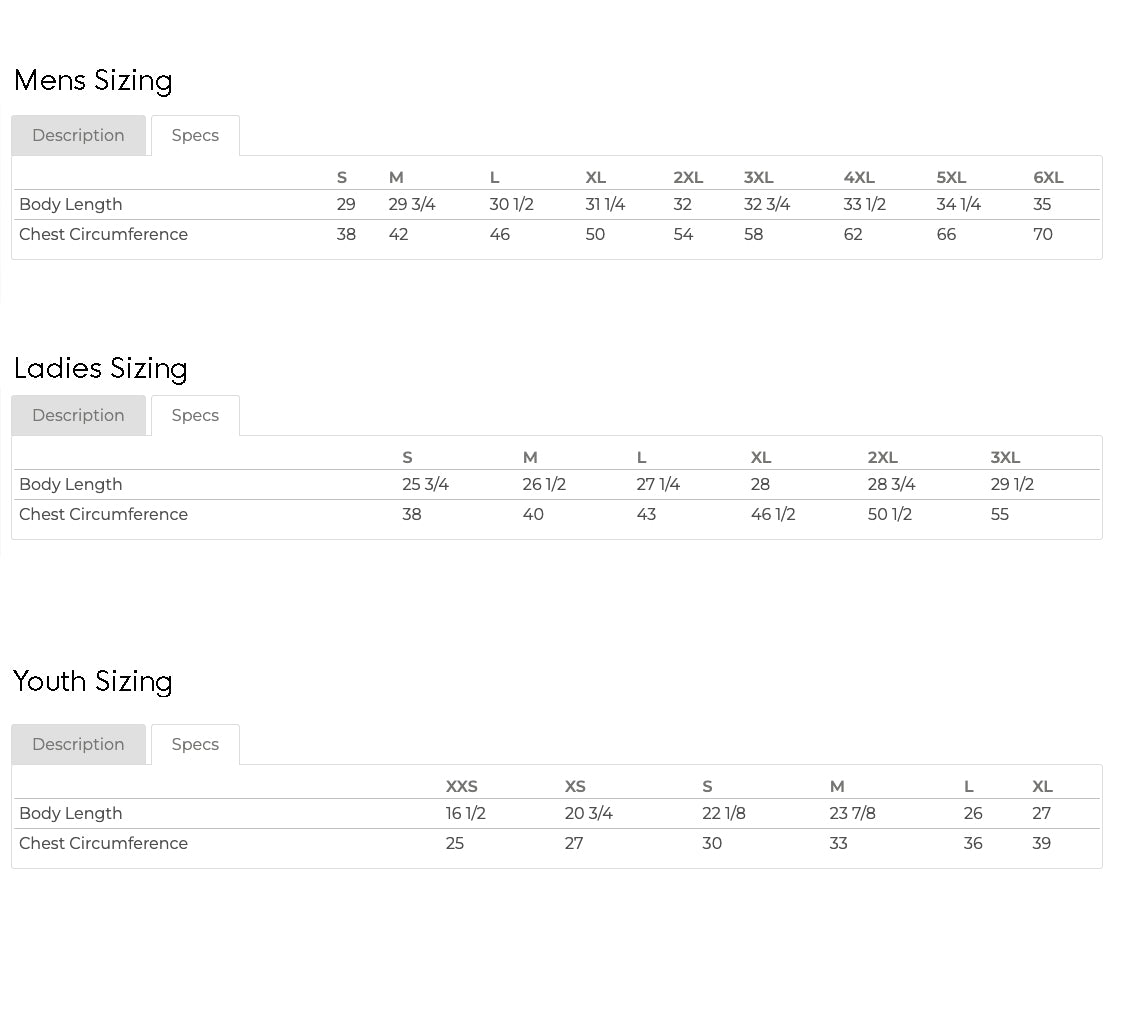
Task: Click the Youth Chest Circumference row label
Action: point(104,843)
